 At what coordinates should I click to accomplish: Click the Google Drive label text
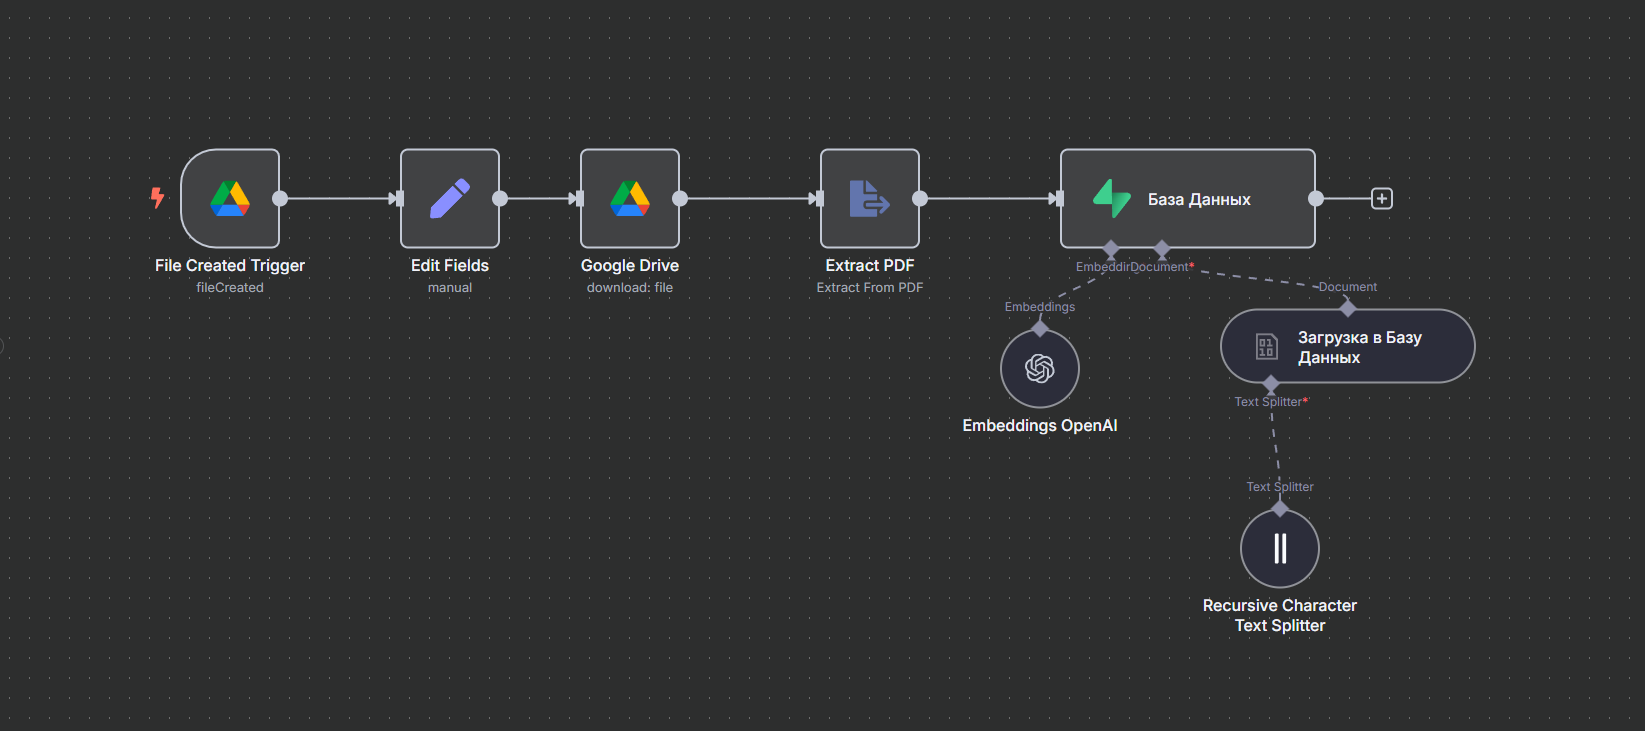coord(630,265)
